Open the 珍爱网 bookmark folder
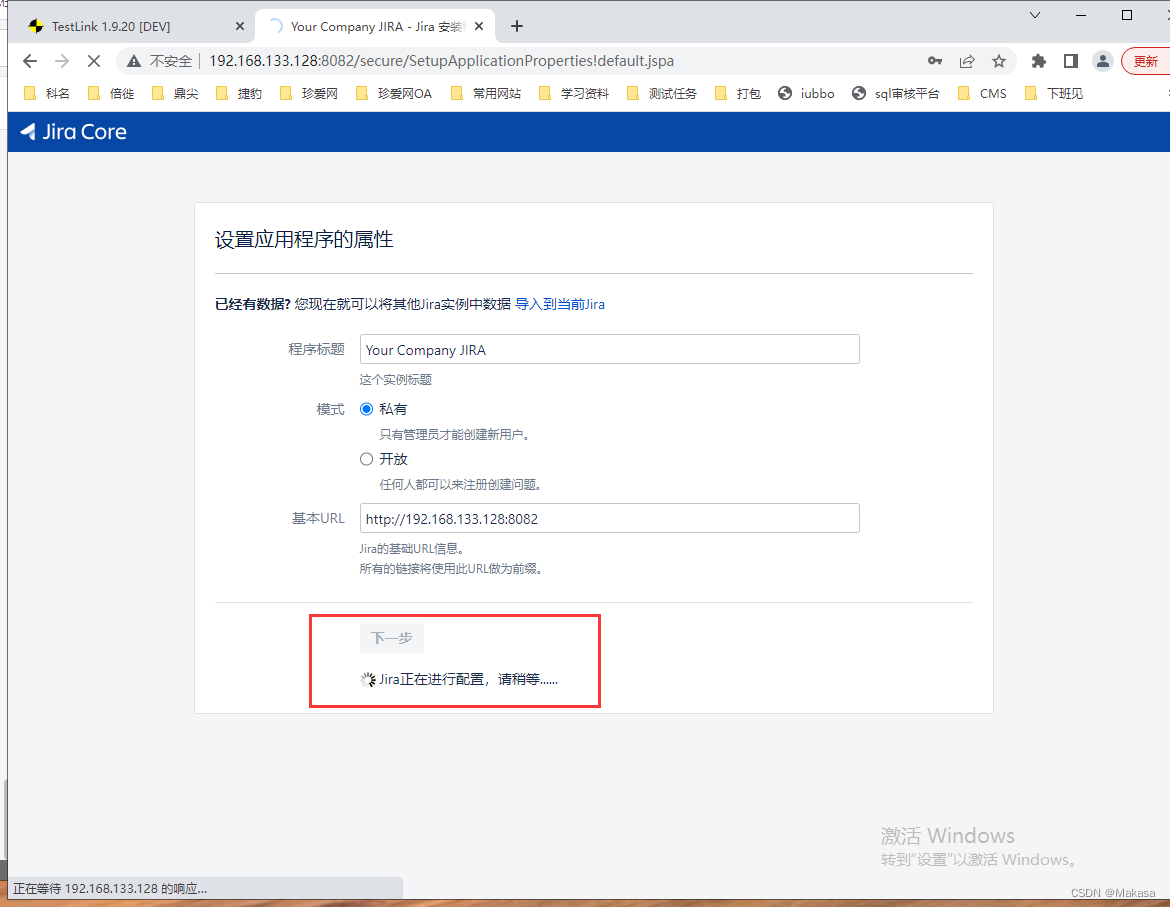The image size is (1170, 907). tap(309, 93)
